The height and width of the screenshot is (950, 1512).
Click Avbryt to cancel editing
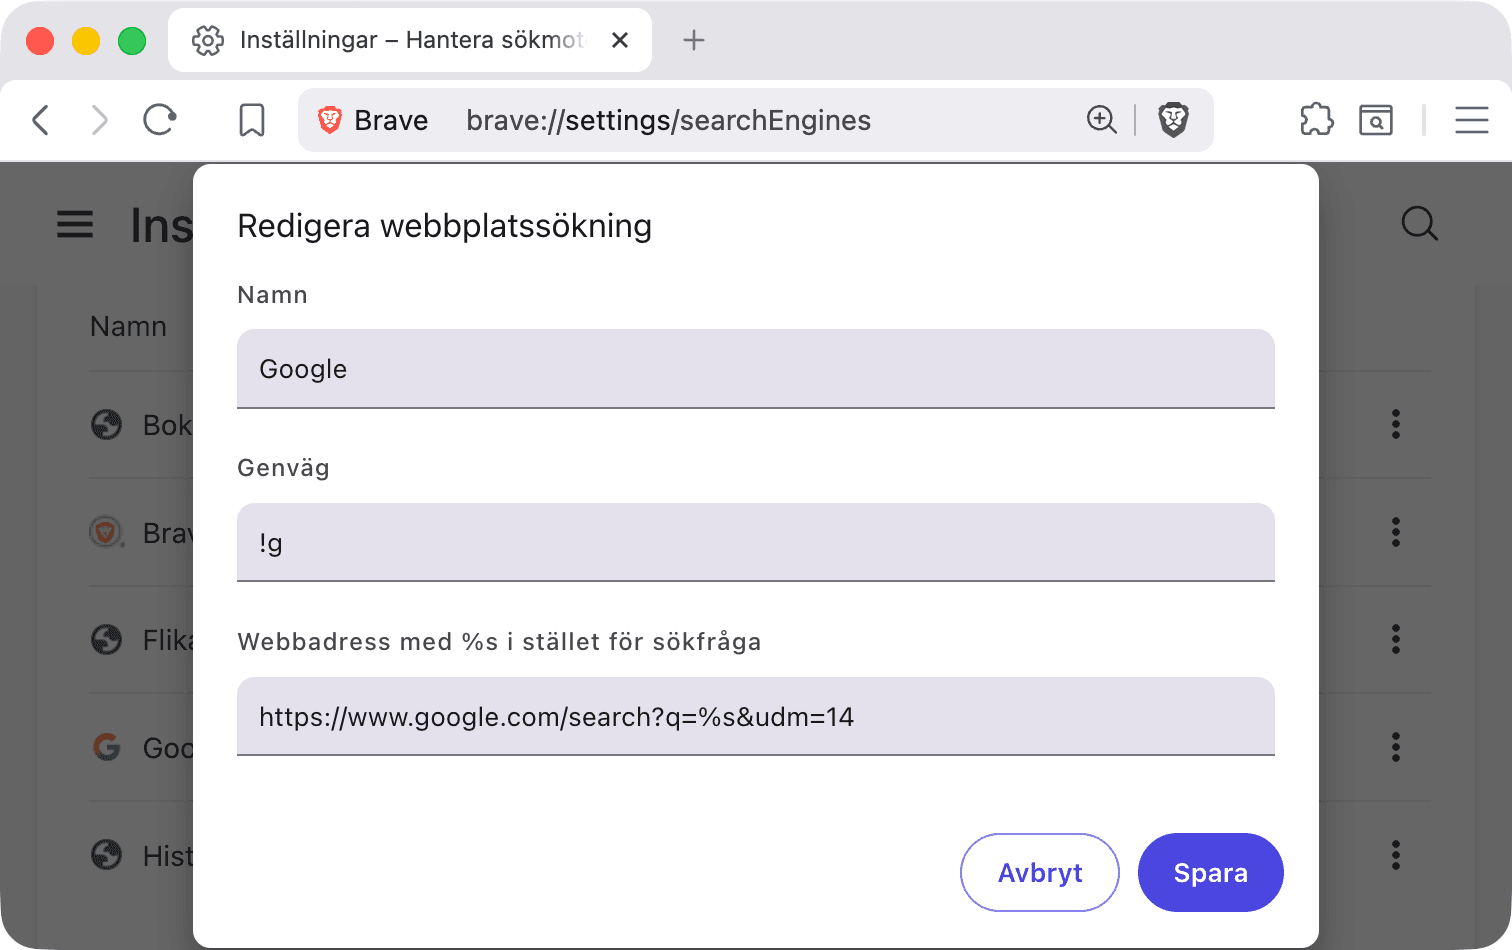[1040, 873]
